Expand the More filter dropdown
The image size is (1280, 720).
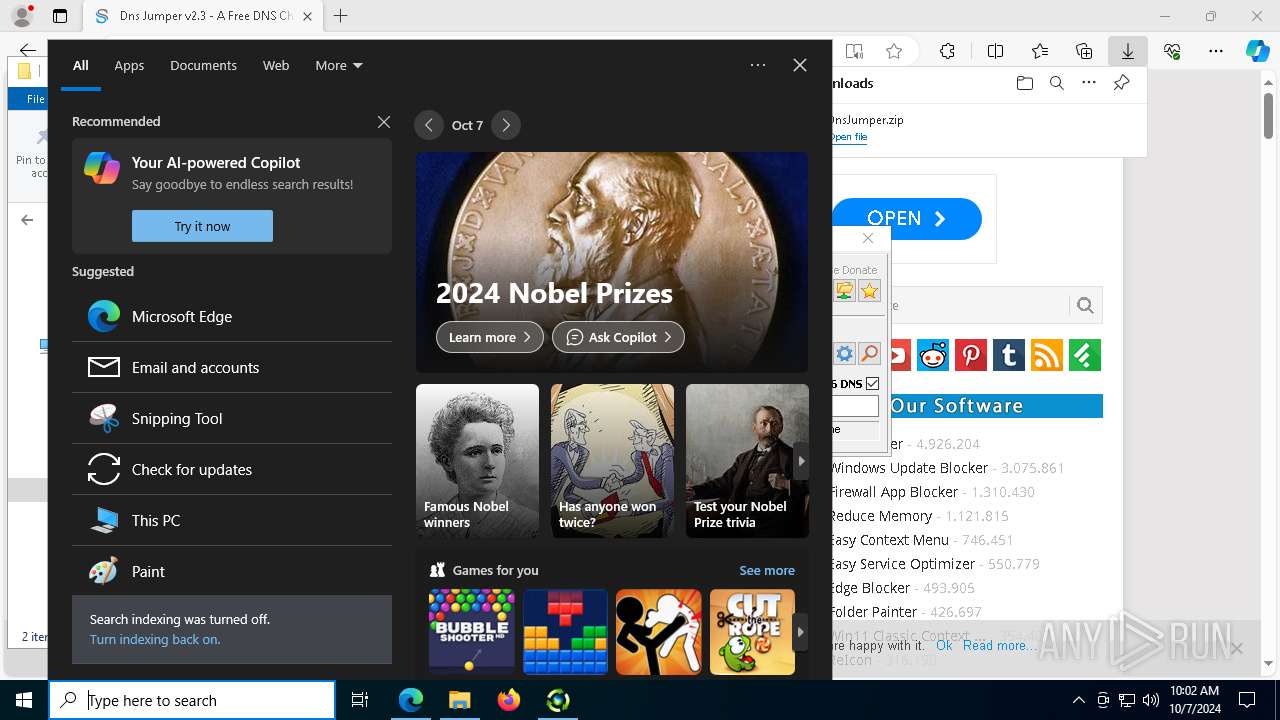click(x=338, y=65)
